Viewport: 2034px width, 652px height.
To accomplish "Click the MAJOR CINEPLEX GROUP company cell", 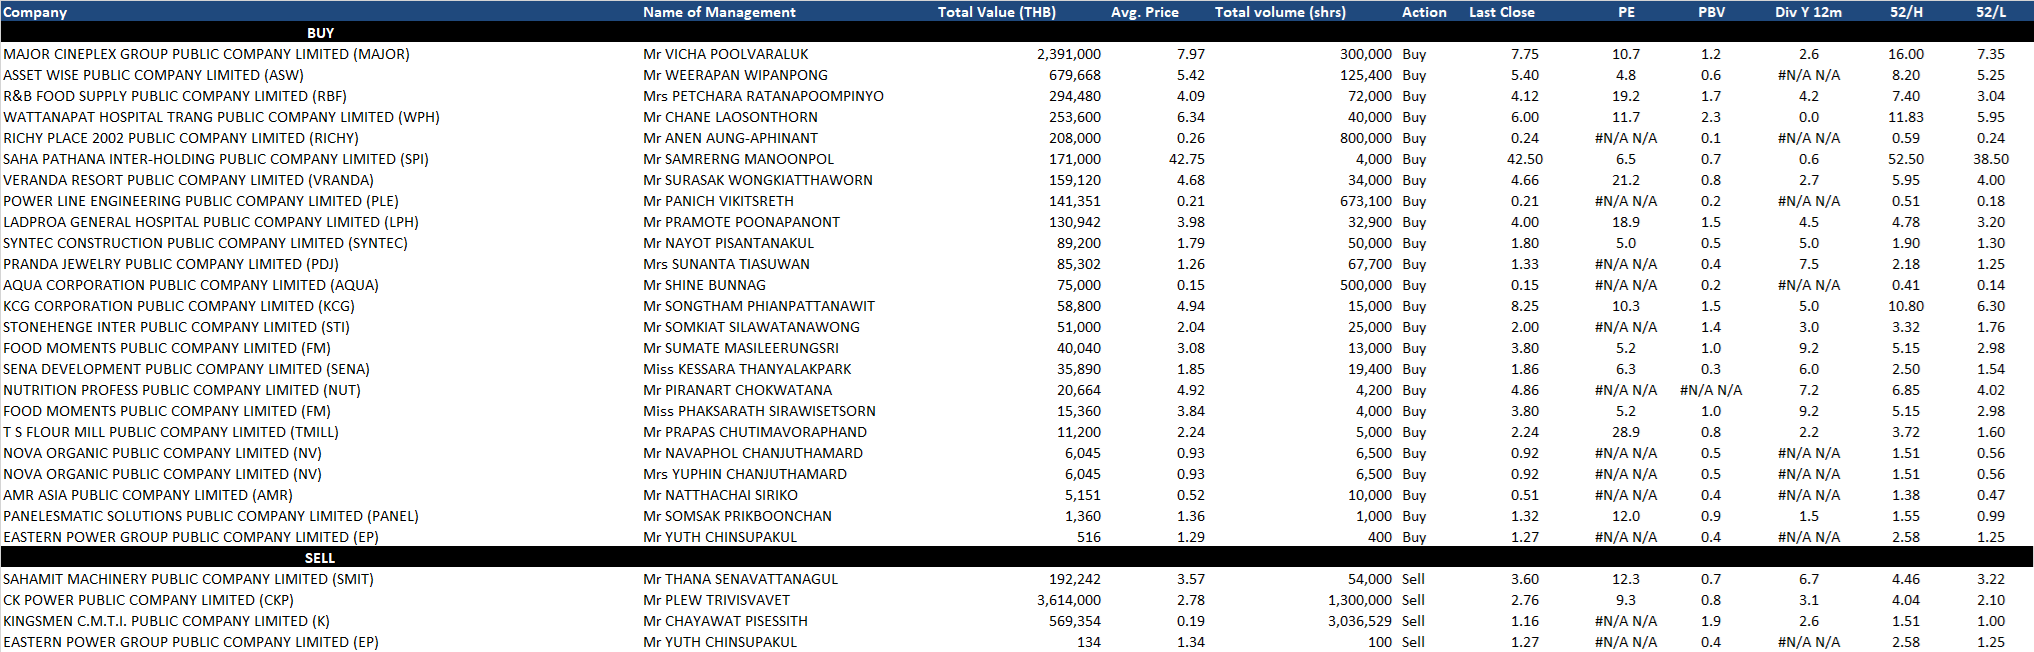I will [206, 54].
